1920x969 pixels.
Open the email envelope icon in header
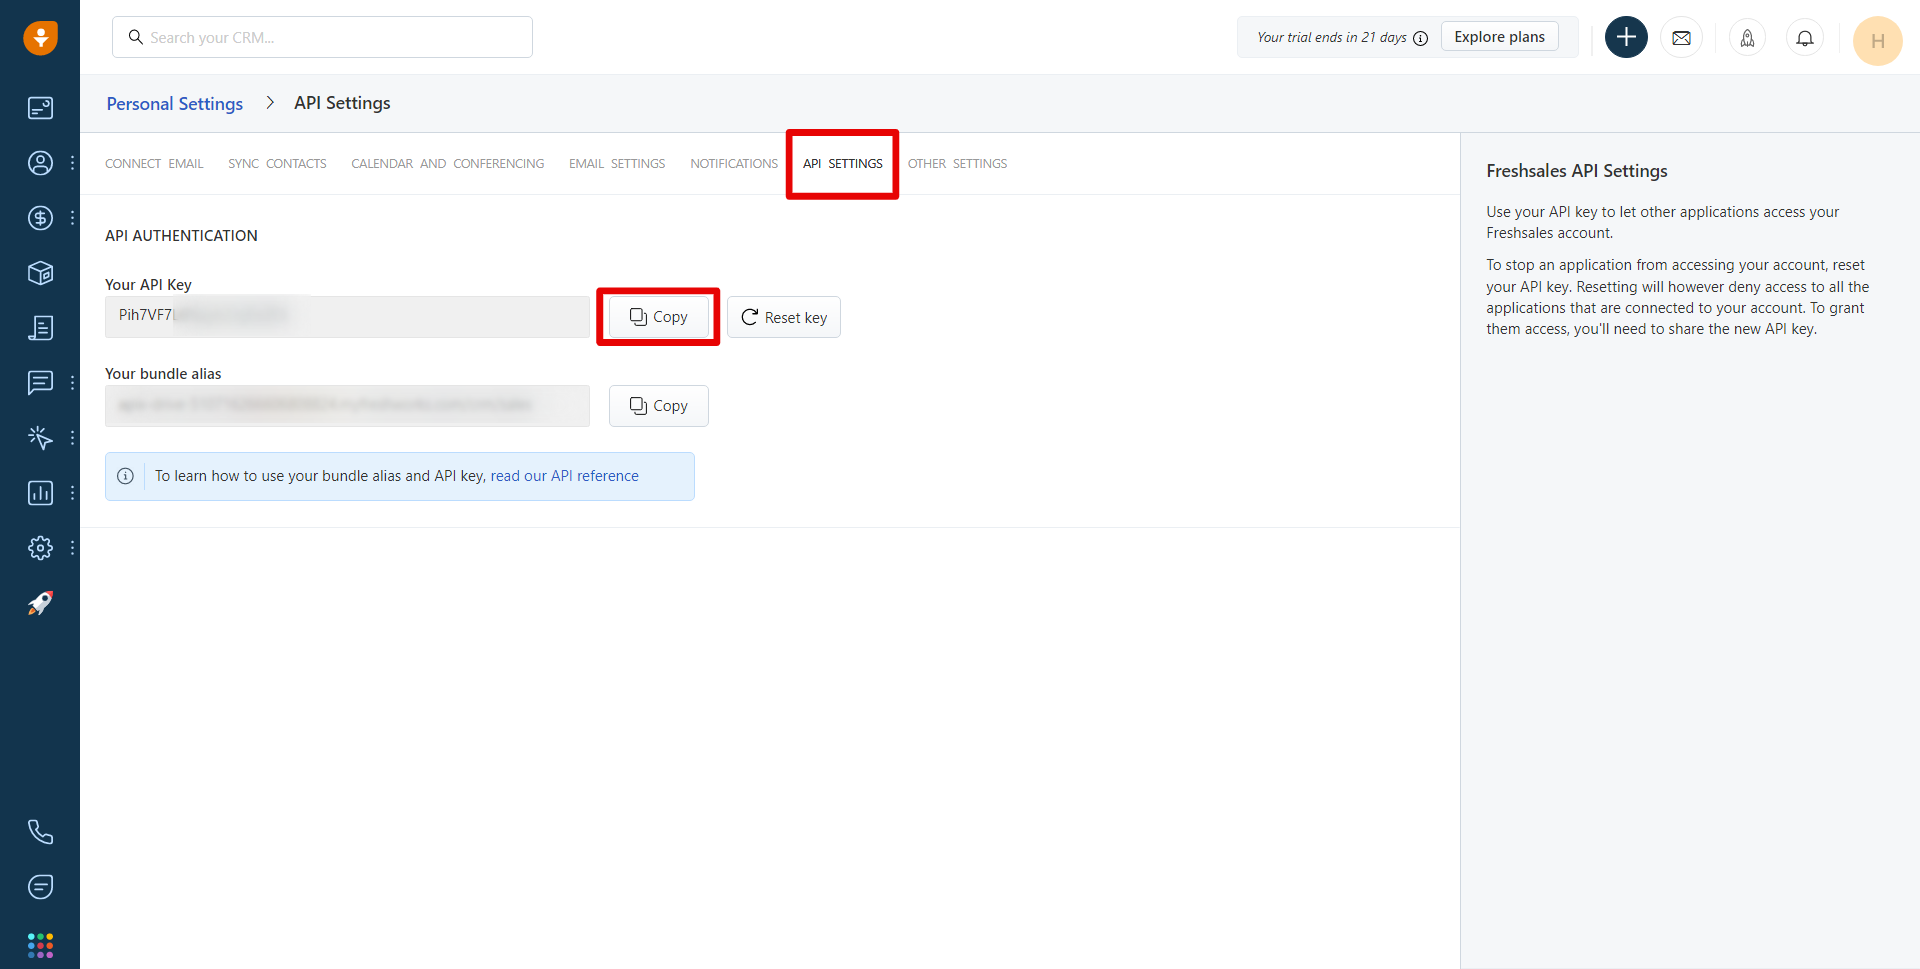click(x=1682, y=38)
